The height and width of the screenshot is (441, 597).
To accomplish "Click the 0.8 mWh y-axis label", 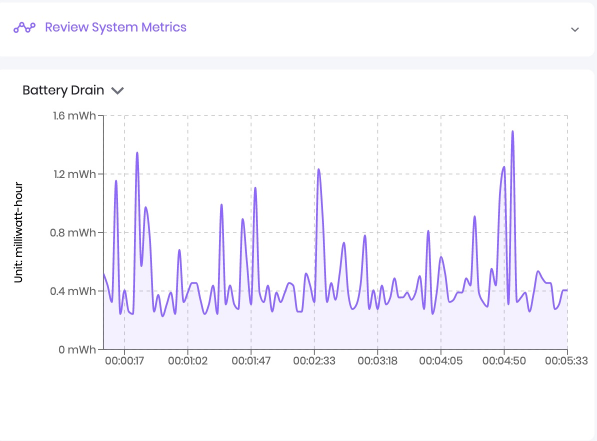I will click(73, 232).
